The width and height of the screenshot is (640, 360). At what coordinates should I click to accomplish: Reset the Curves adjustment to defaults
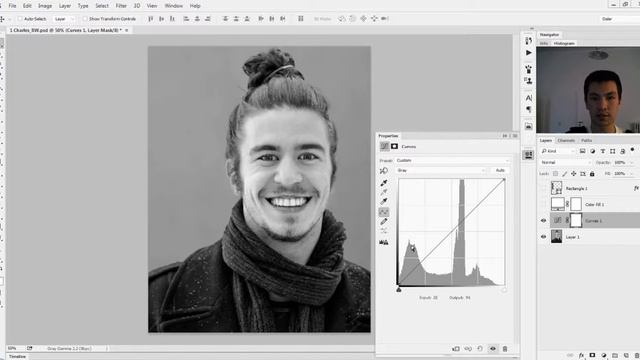pyautogui.click(x=480, y=349)
